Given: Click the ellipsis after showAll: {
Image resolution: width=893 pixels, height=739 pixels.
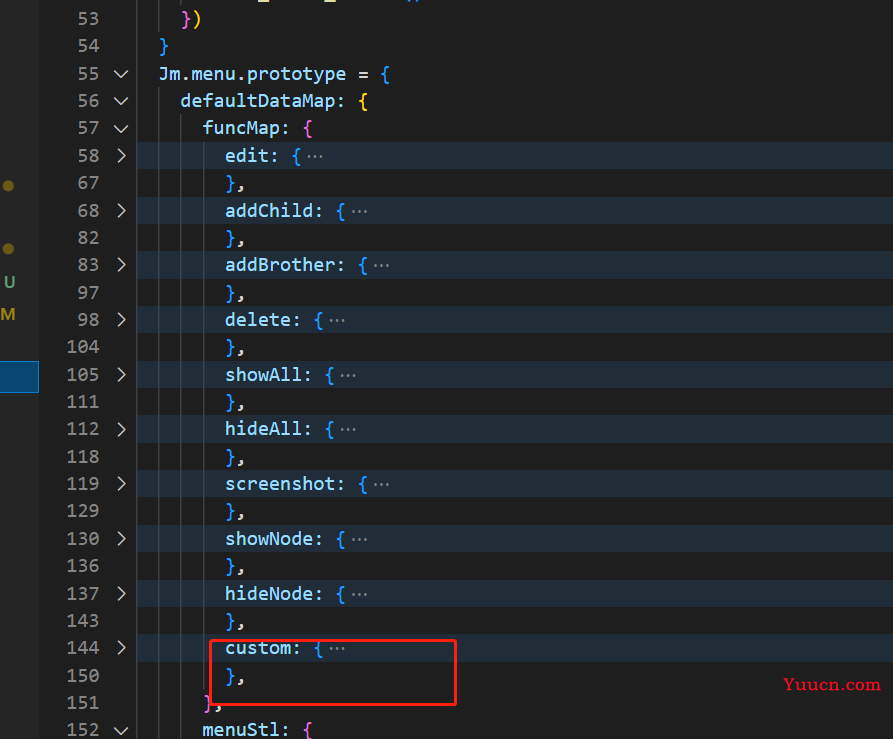Looking at the screenshot, I should tap(348, 375).
